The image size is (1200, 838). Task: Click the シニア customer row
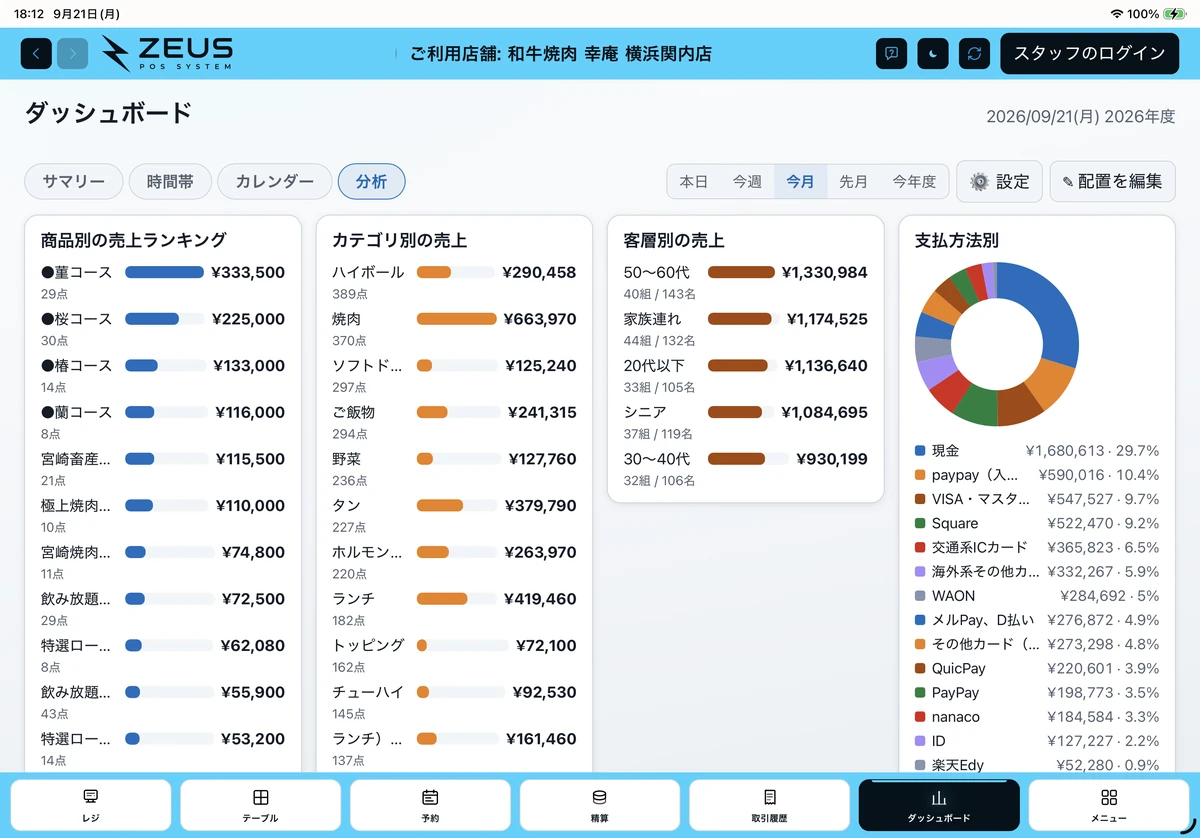tap(746, 420)
